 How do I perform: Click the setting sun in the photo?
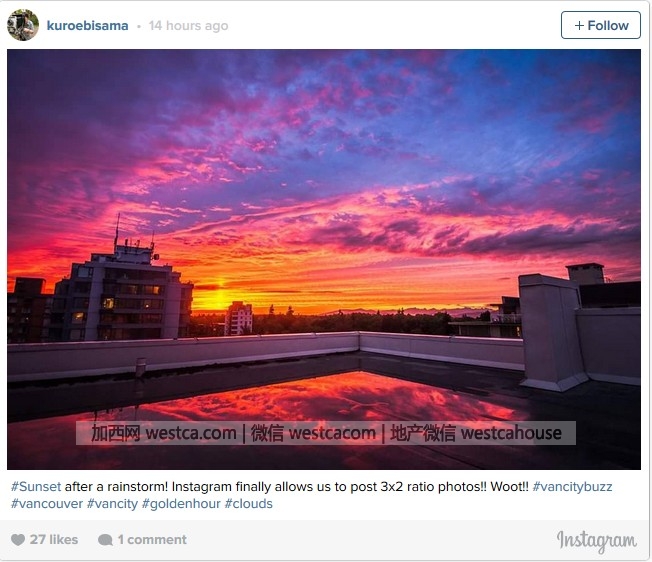219,296
